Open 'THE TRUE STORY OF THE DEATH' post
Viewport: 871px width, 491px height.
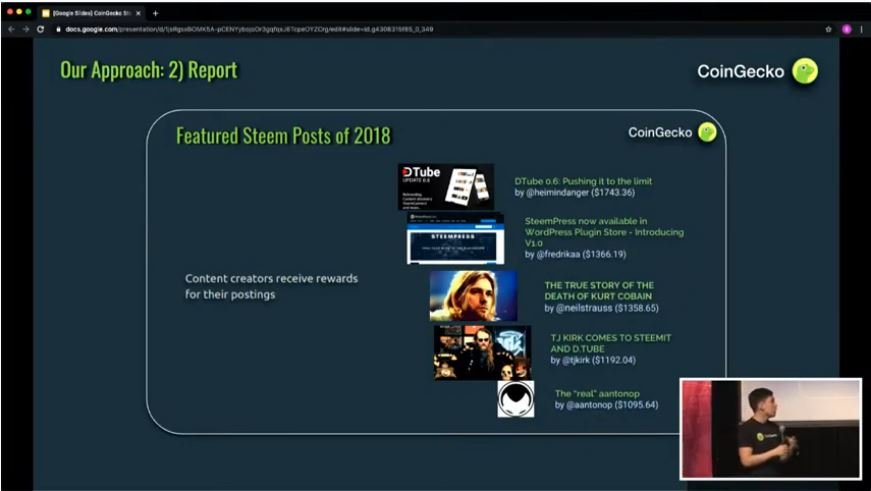pos(599,290)
